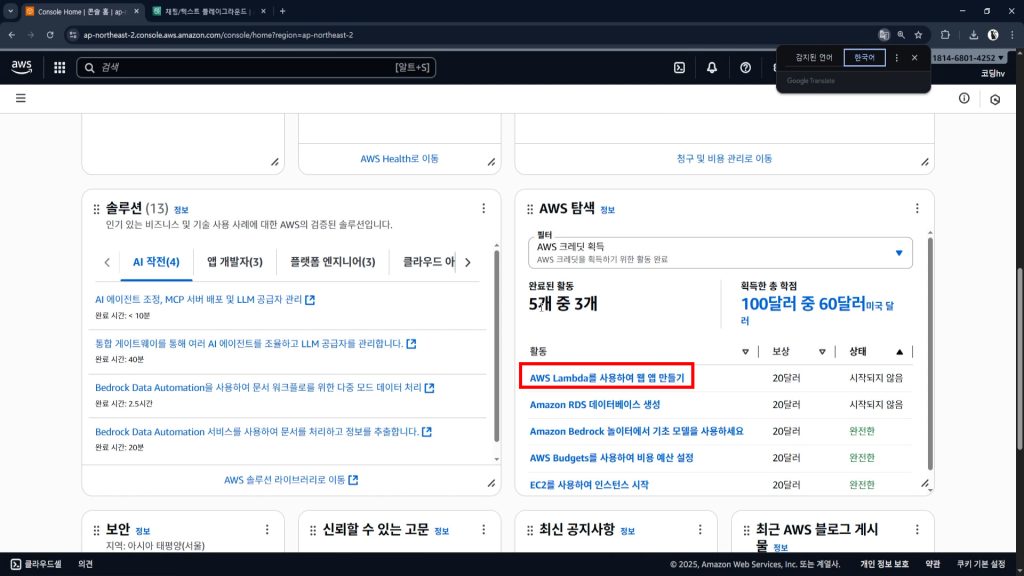This screenshot has height=576, width=1024.
Task: Open the 최신 공지사항 widget menu
Action: click(700, 530)
